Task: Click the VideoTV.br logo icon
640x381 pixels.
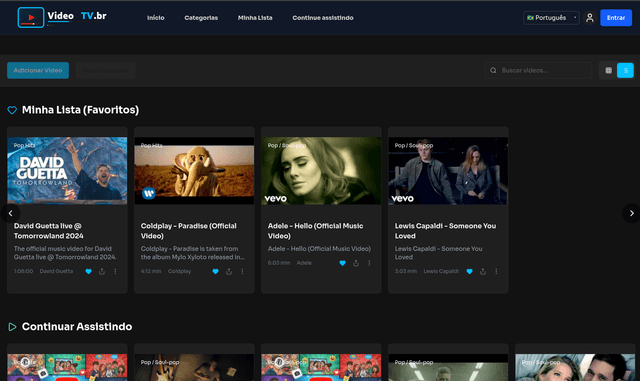Action: tap(31, 18)
